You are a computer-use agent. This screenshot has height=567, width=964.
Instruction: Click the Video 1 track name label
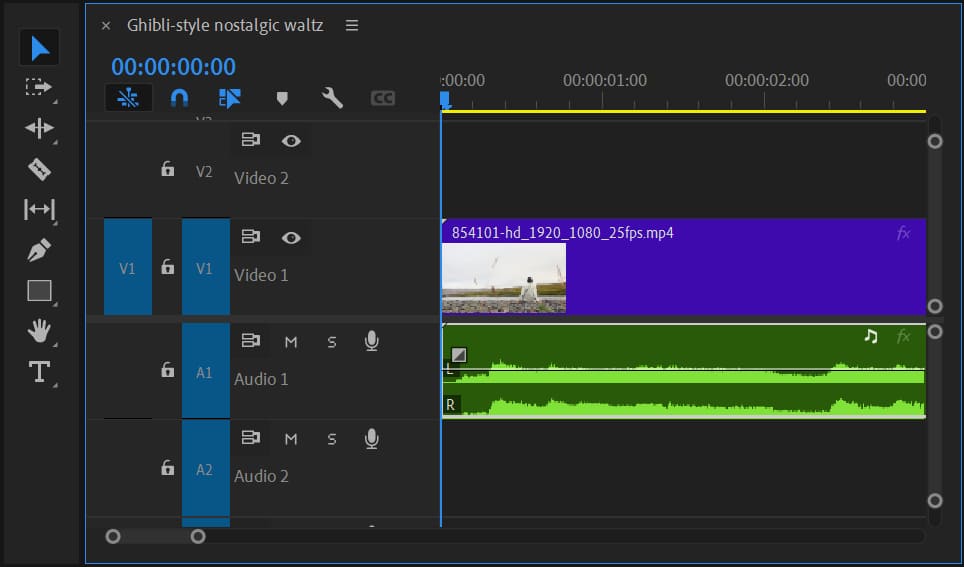[261, 275]
